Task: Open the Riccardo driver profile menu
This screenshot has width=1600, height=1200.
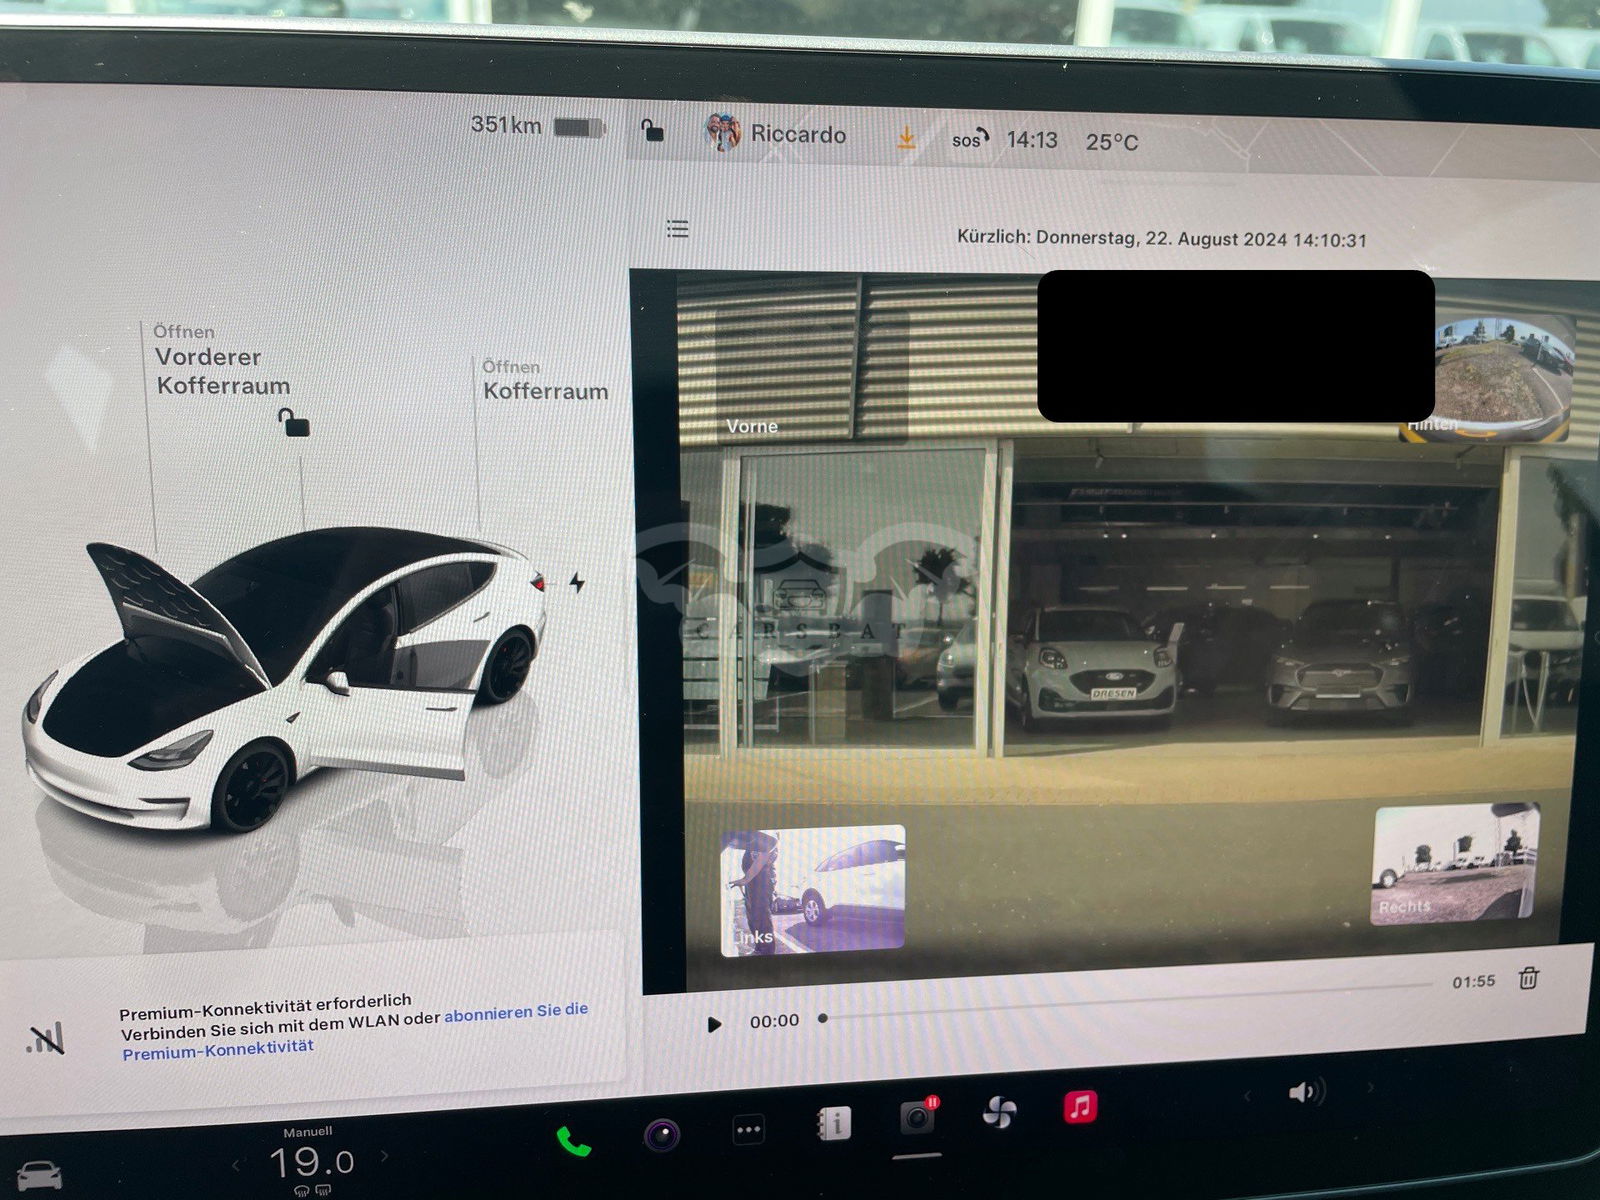Action: (x=777, y=134)
